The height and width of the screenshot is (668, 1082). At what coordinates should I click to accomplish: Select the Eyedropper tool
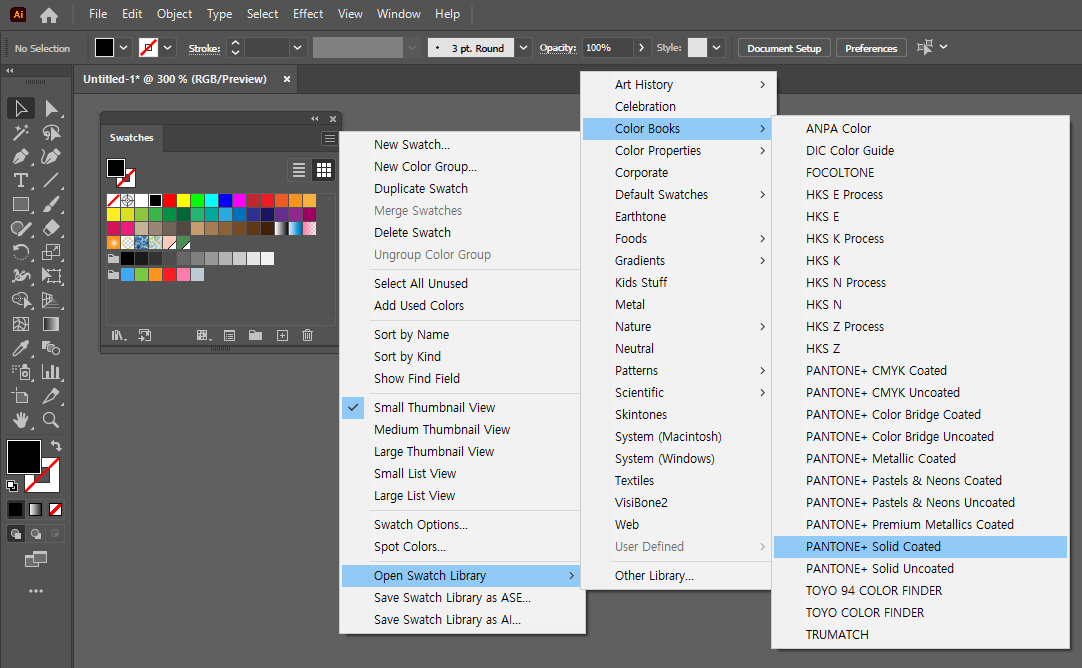21,348
